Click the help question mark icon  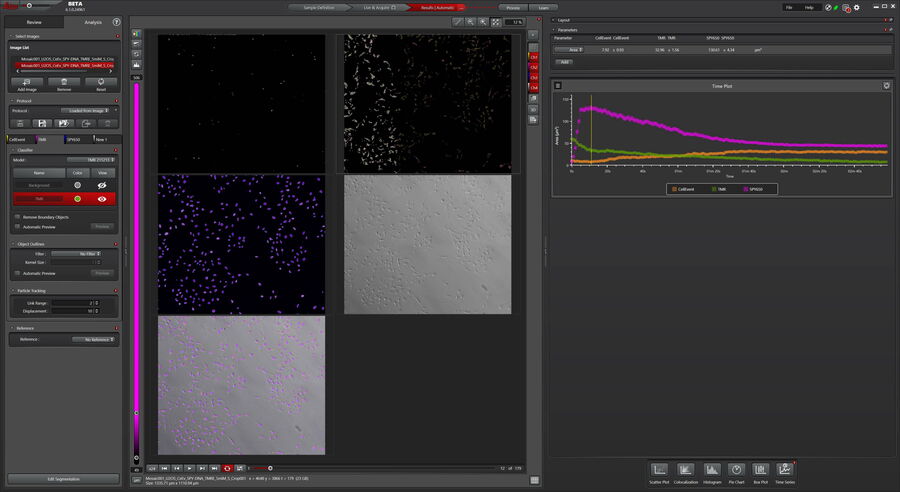[x=117, y=22]
